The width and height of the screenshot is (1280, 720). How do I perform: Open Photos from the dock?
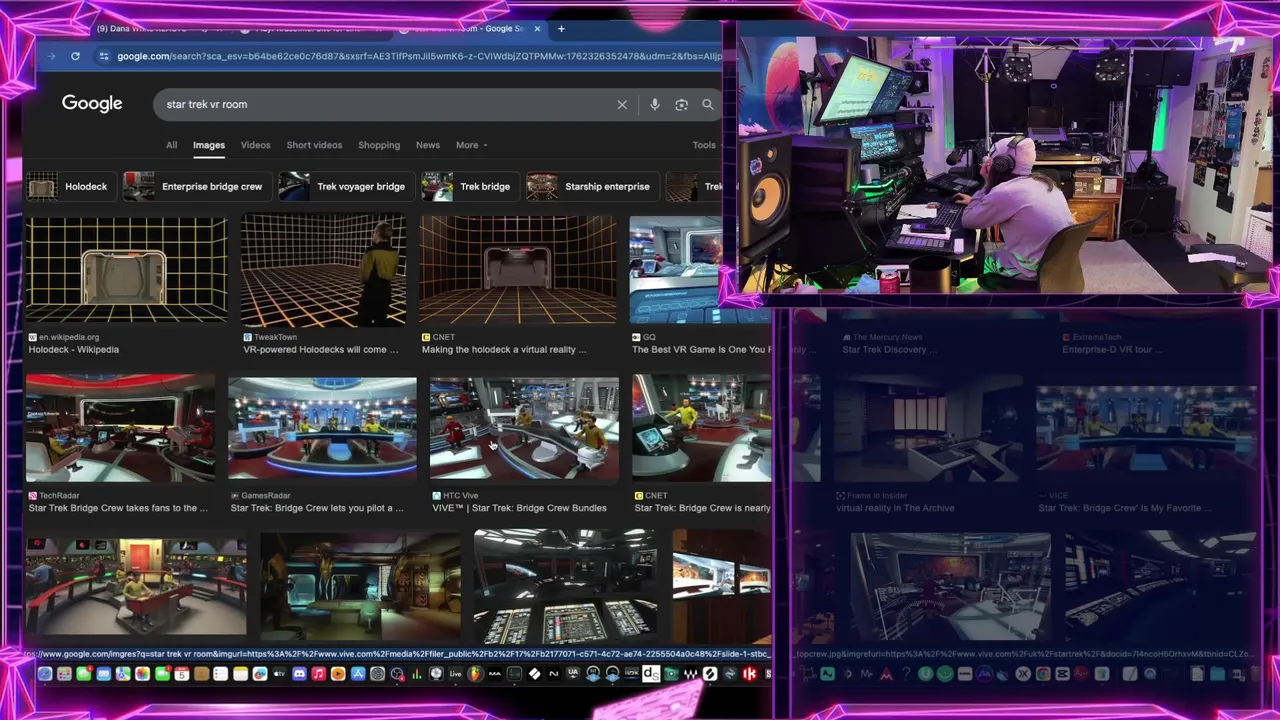point(142,674)
